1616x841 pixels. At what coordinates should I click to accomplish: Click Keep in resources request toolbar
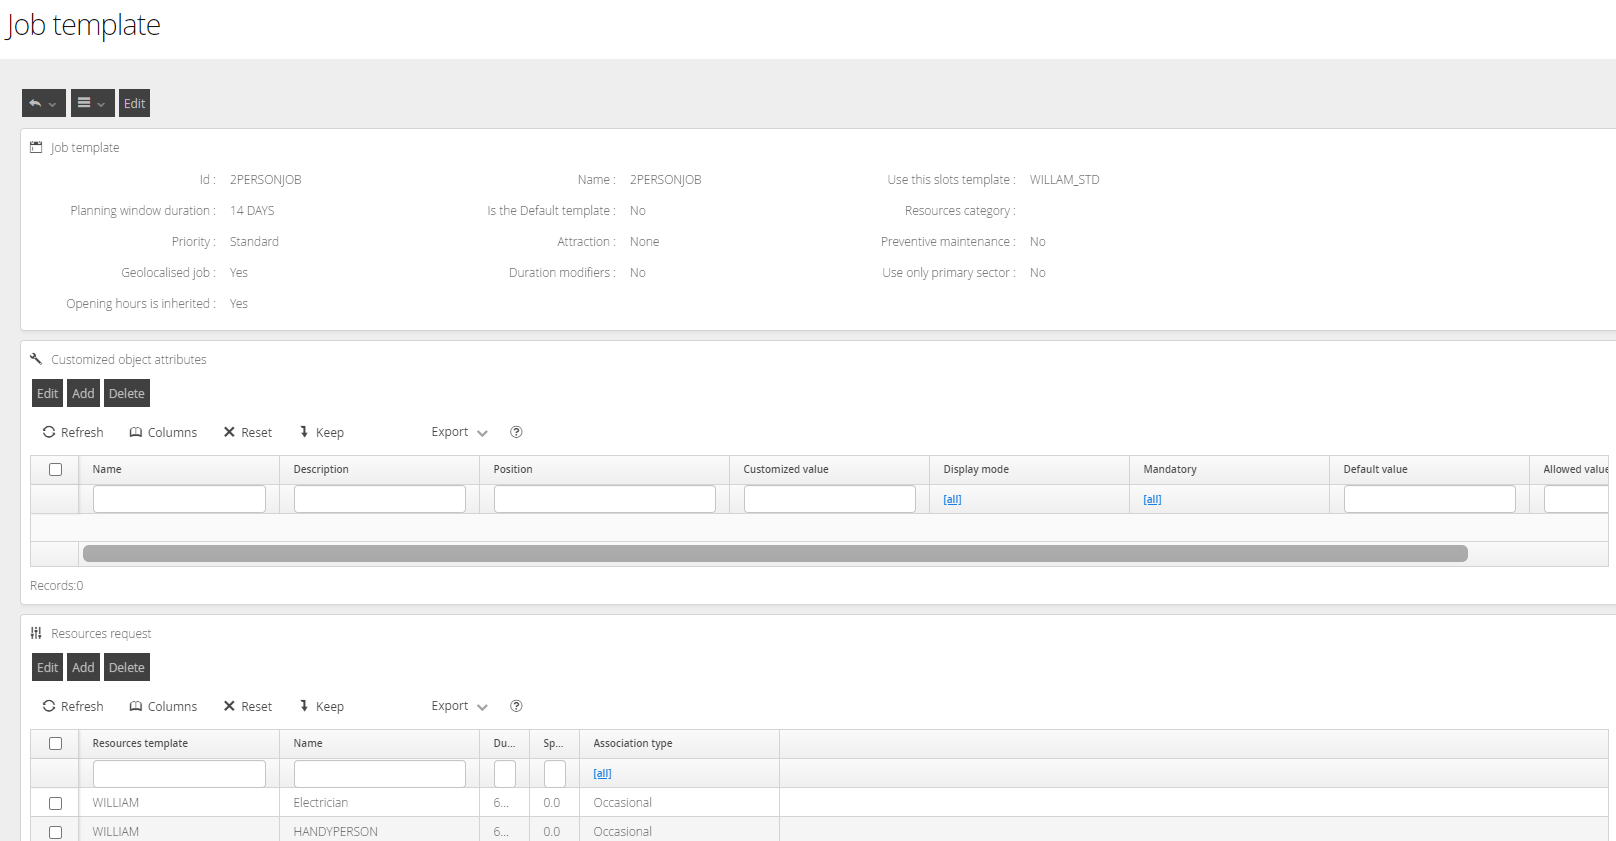pos(321,706)
